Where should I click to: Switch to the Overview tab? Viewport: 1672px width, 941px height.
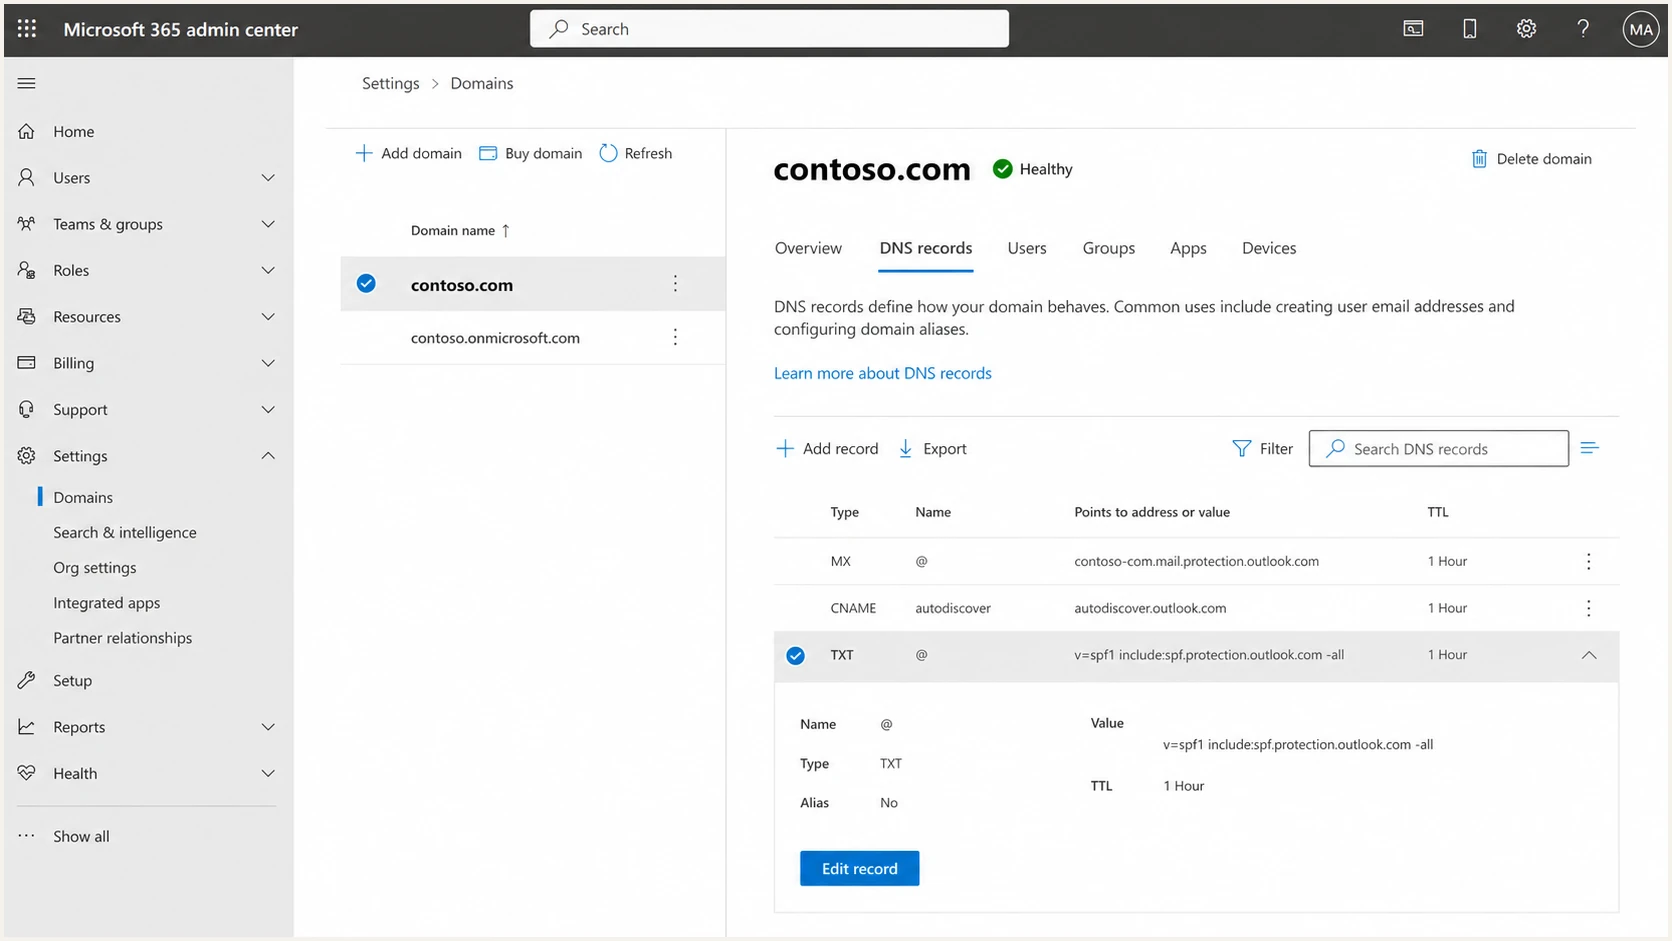point(808,248)
